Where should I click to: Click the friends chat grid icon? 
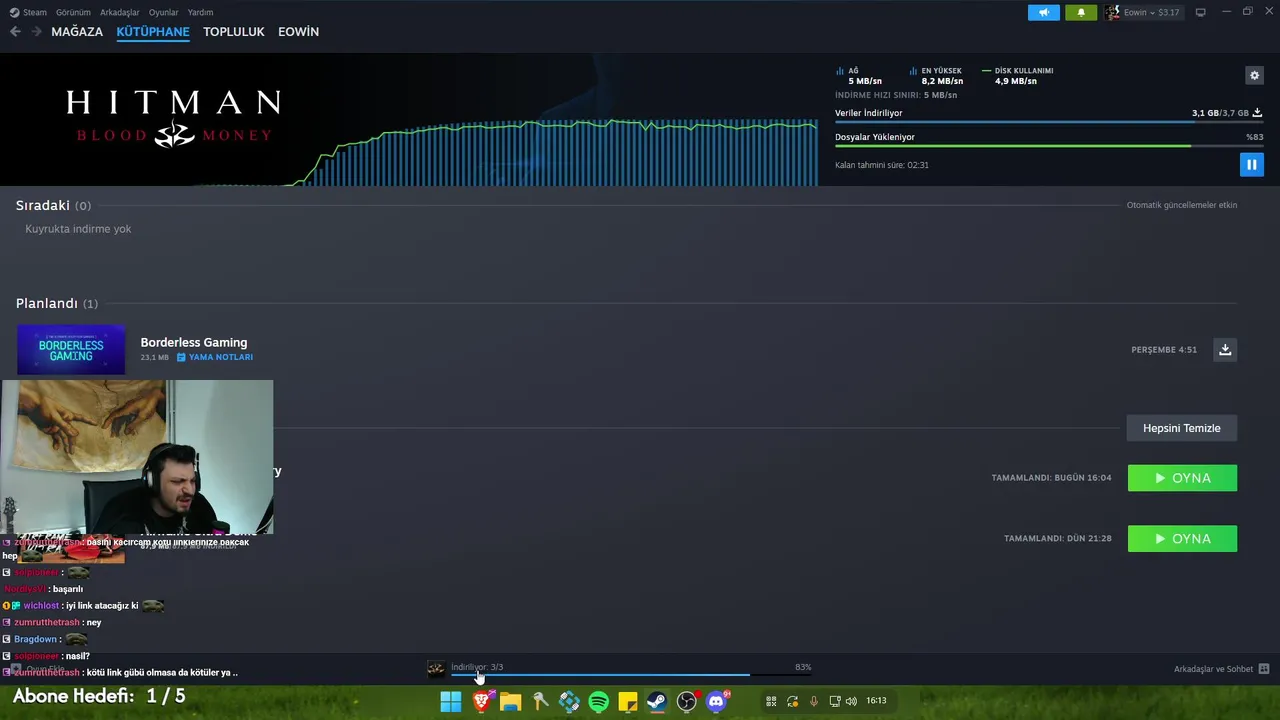[1264, 669]
